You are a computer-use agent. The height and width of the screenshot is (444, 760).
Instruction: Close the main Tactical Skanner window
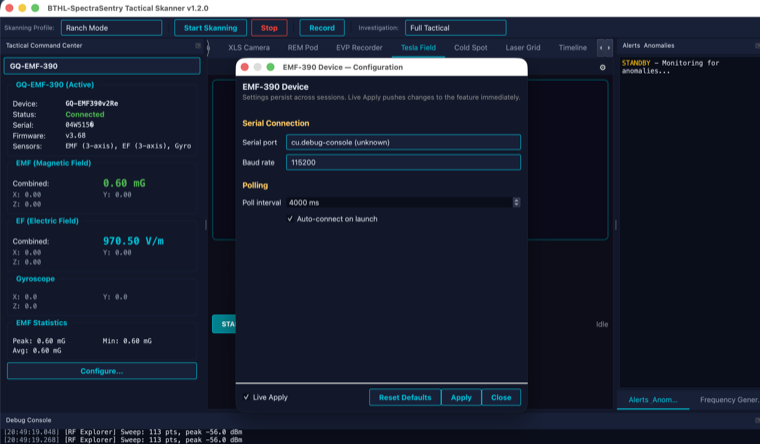(9, 8)
